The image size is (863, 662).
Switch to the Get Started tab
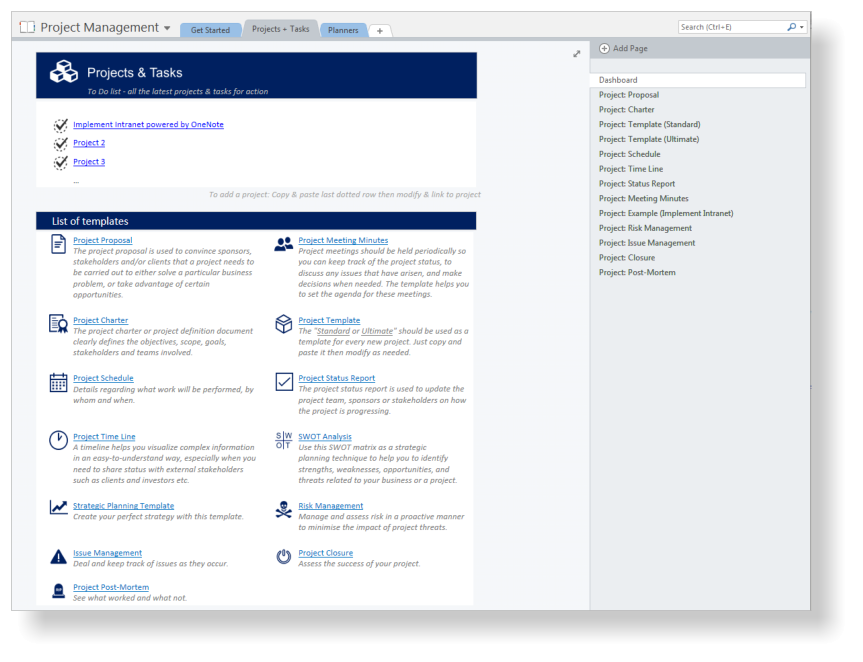click(210, 30)
